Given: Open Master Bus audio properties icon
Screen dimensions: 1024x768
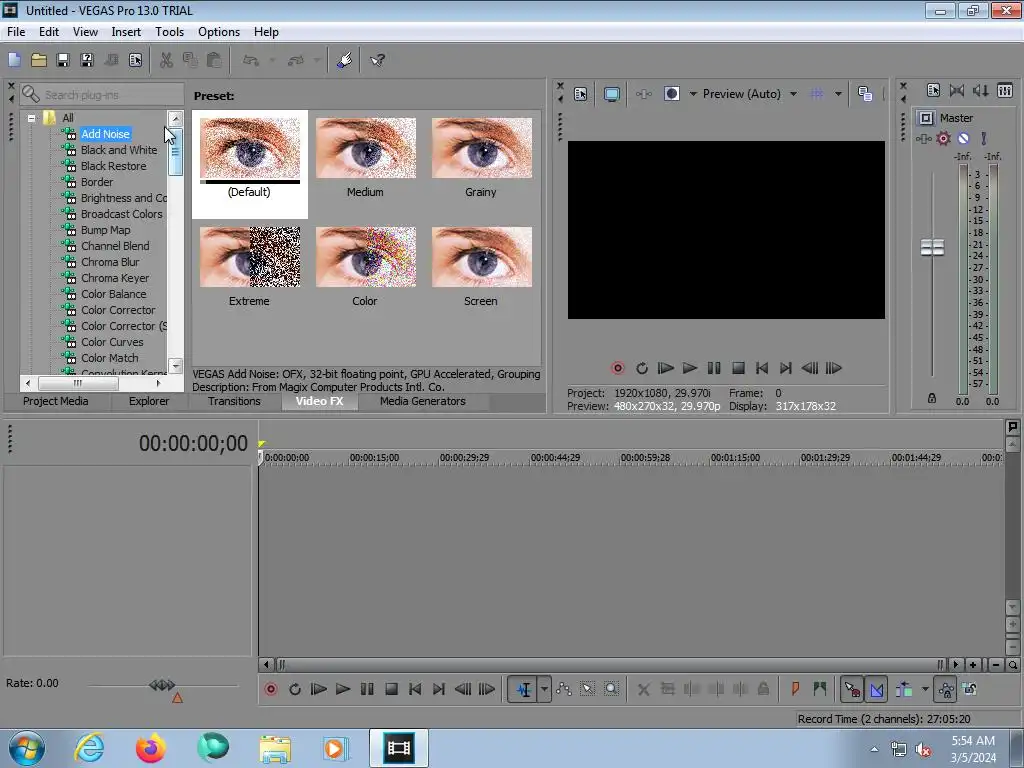Looking at the screenshot, I should (x=933, y=91).
